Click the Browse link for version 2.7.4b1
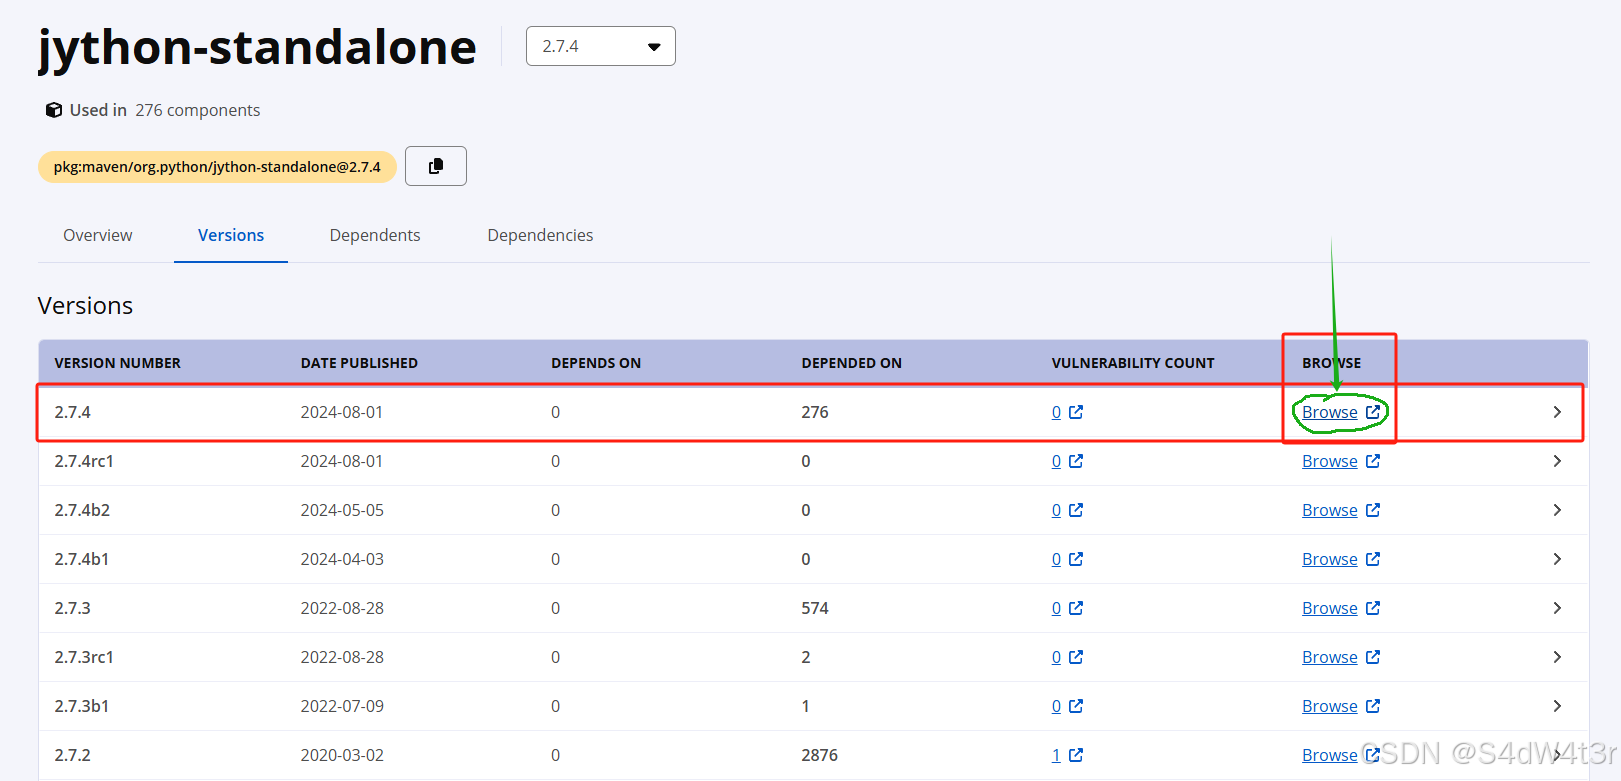Screen dimensions: 1621x781 (1329, 559)
